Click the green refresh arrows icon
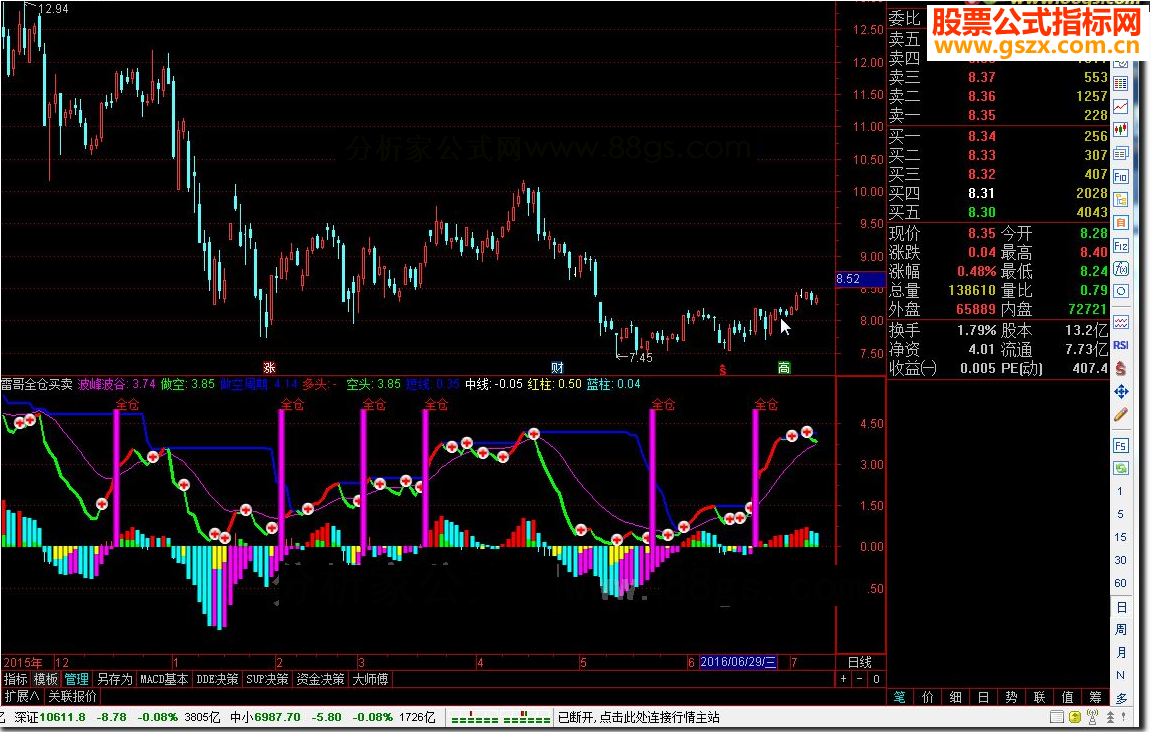Viewport: 1154px width, 732px height. [x=1121, y=468]
